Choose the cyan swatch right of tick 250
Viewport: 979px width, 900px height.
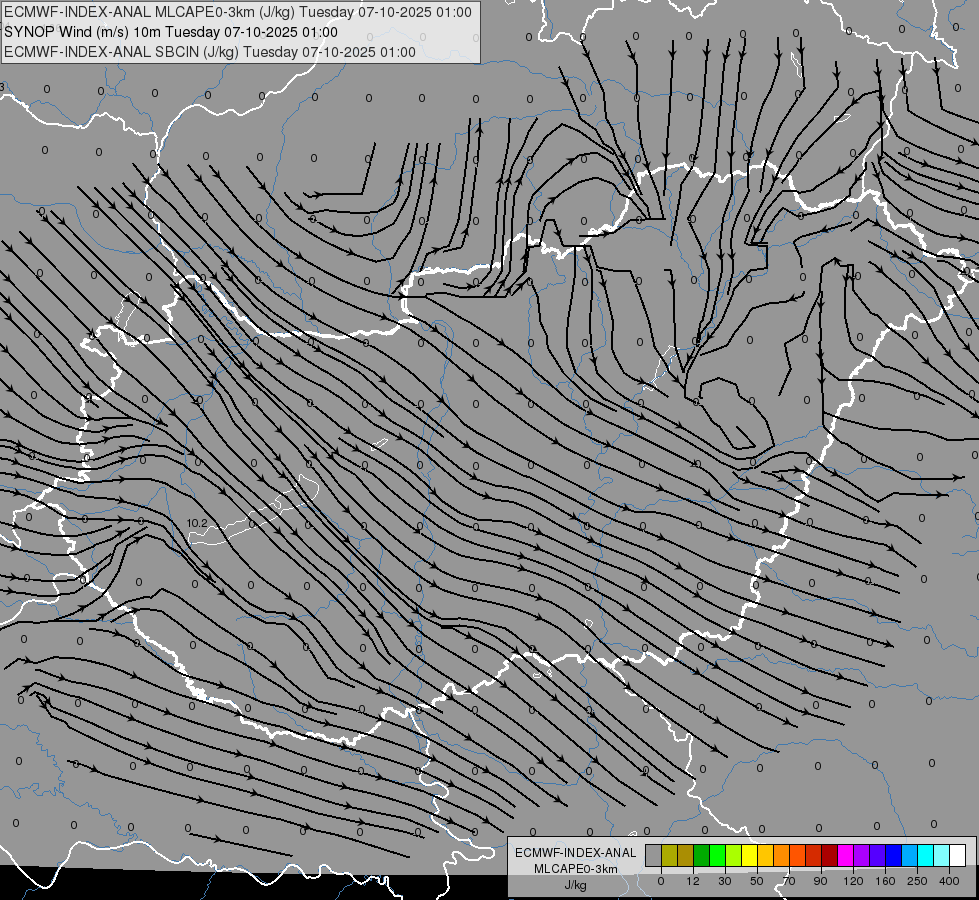[x=926, y=855]
